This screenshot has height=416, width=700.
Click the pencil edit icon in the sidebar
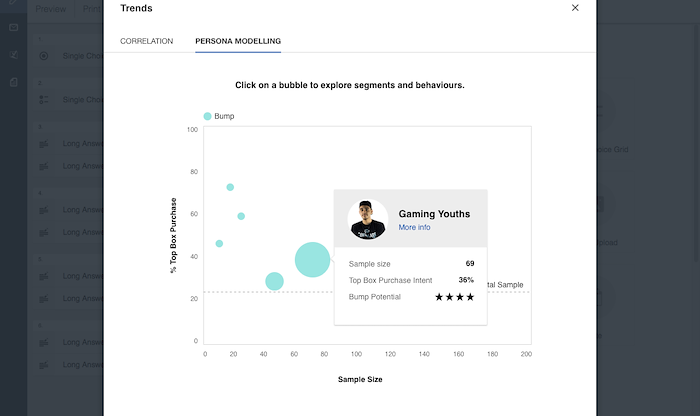click(12, 2)
